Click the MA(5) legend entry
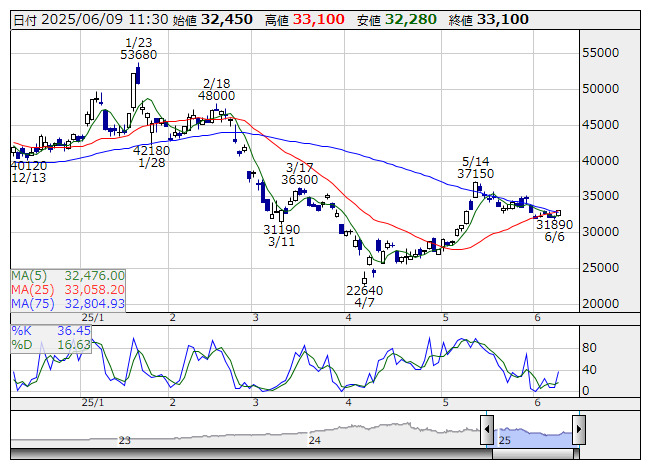Screen dimensions: 653x470 [x=68, y=275]
